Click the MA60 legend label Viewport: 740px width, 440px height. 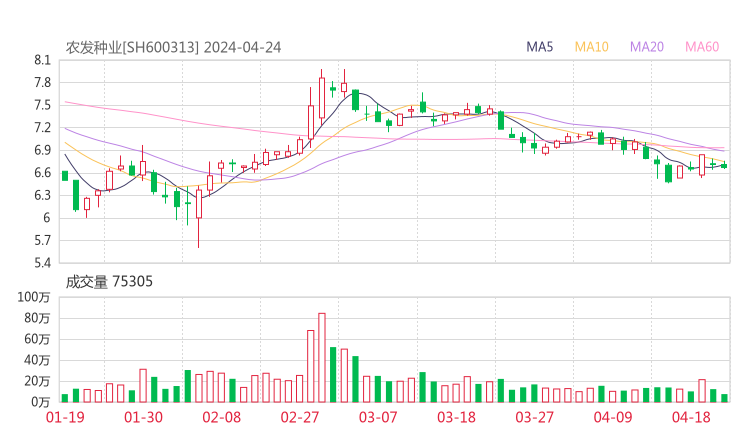click(x=702, y=47)
